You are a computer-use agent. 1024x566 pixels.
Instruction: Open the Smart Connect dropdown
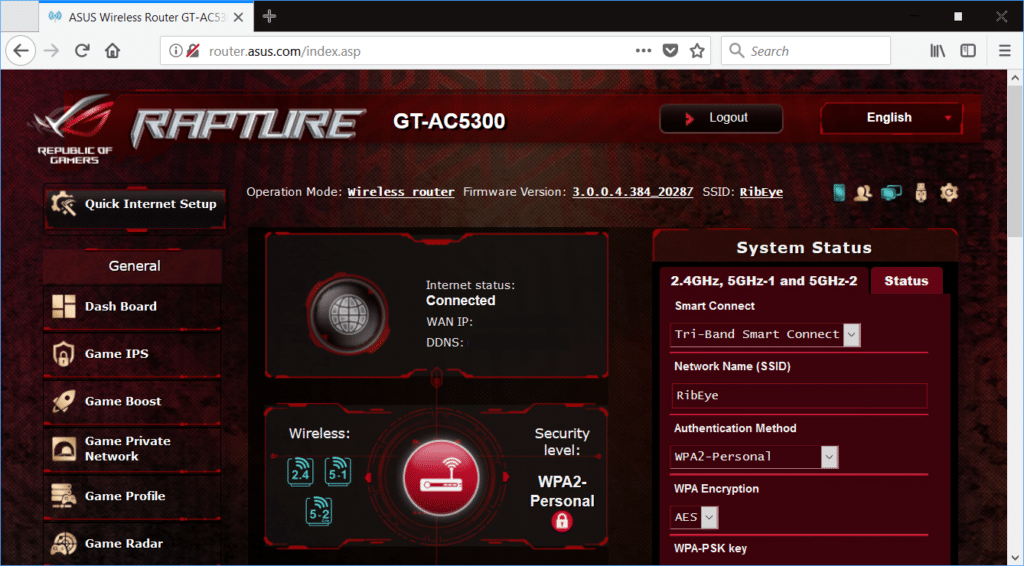765,334
